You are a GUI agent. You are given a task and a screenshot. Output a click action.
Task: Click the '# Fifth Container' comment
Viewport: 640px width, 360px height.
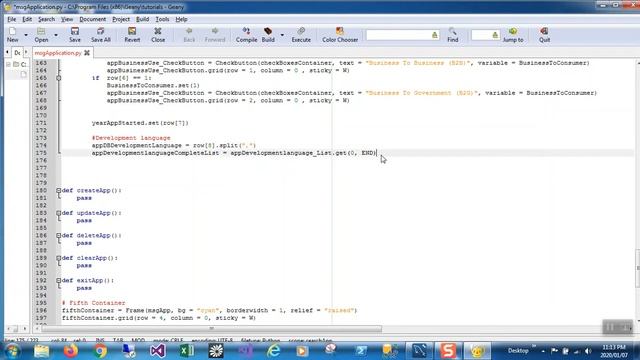tap(93, 303)
